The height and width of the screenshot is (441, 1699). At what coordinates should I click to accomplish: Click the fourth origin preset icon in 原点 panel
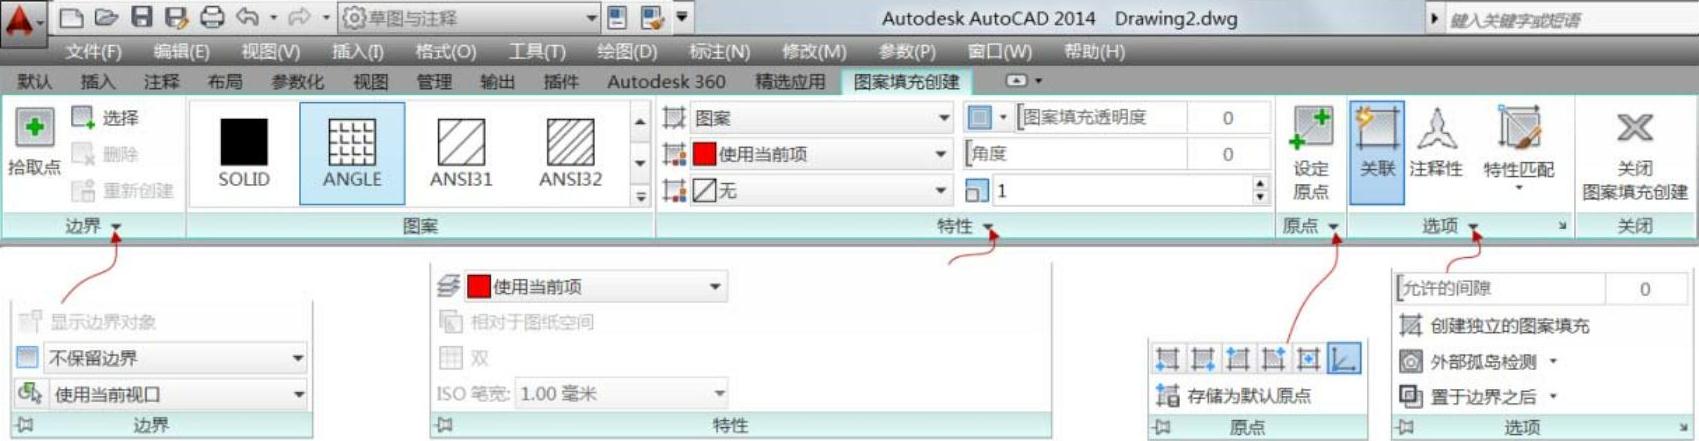[1273, 358]
